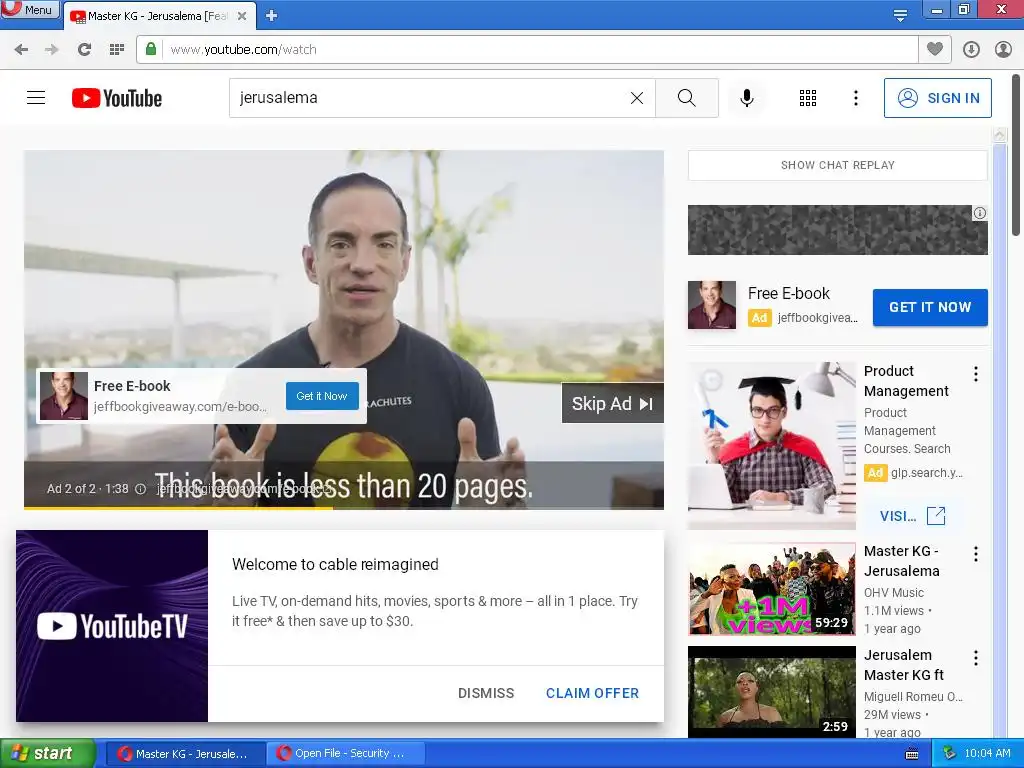Open the browser account profile icon
Image resolution: width=1024 pixels, height=768 pixels.
(1003, 50)
